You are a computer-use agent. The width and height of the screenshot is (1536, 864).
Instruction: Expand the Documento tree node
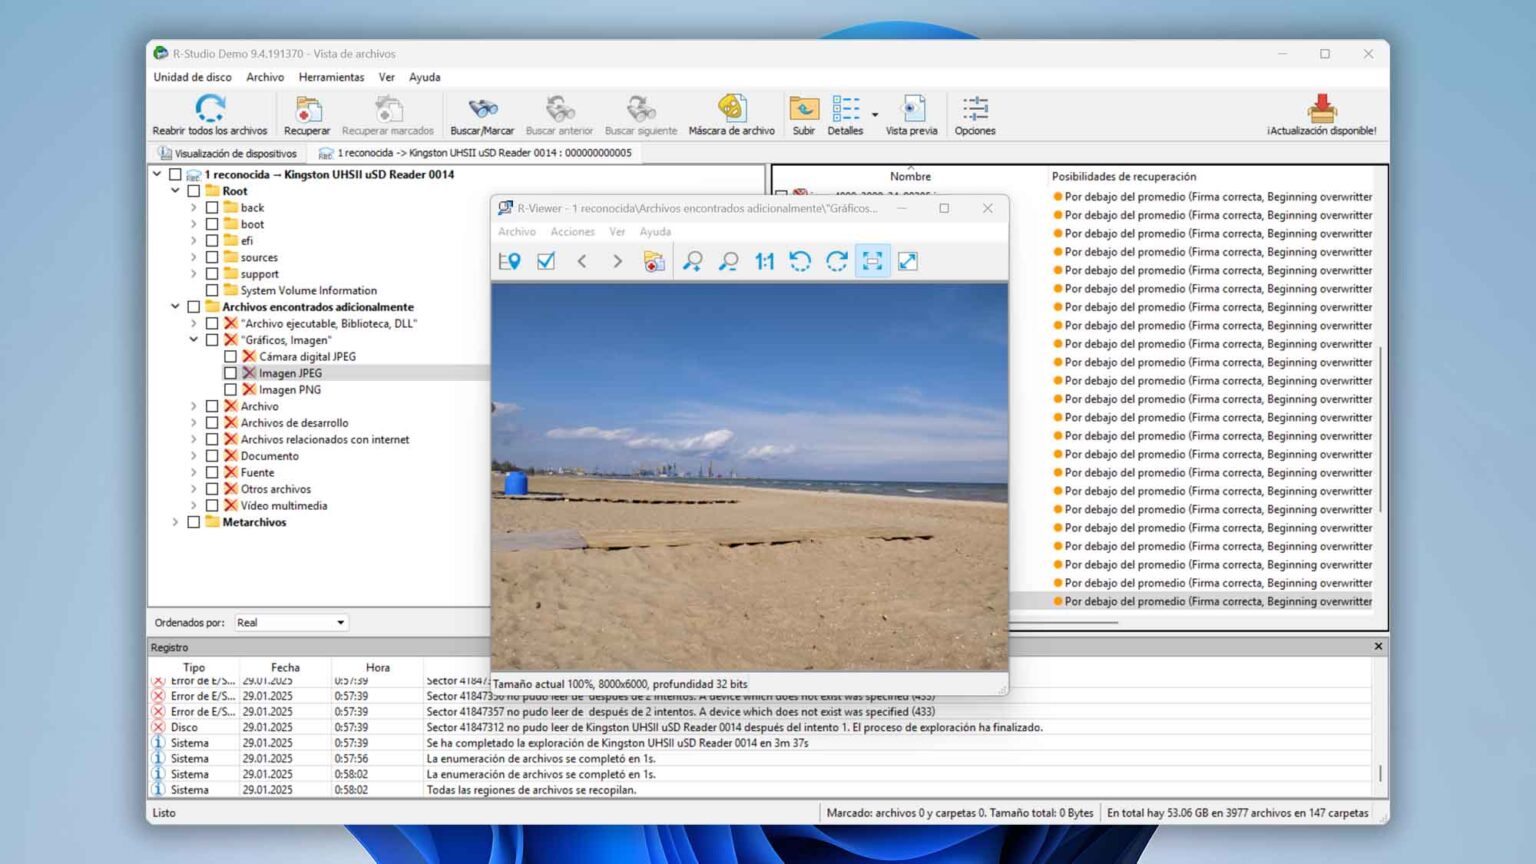point(194,456)
